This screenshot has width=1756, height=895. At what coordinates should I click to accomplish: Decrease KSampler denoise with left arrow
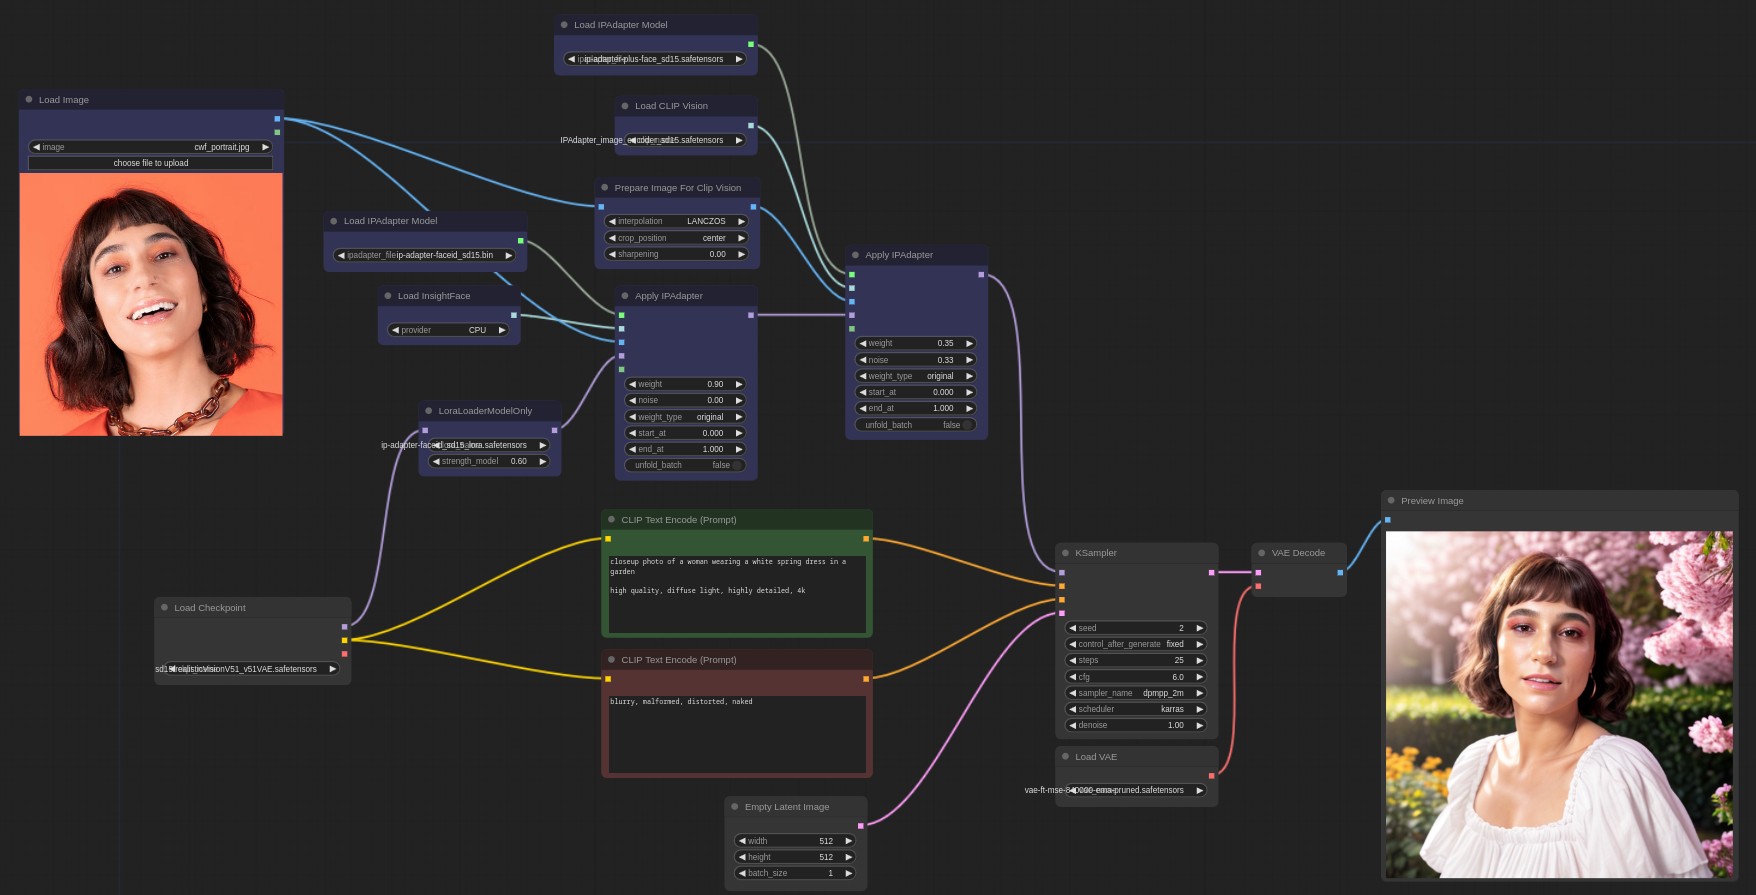[x=1073, y=725]
